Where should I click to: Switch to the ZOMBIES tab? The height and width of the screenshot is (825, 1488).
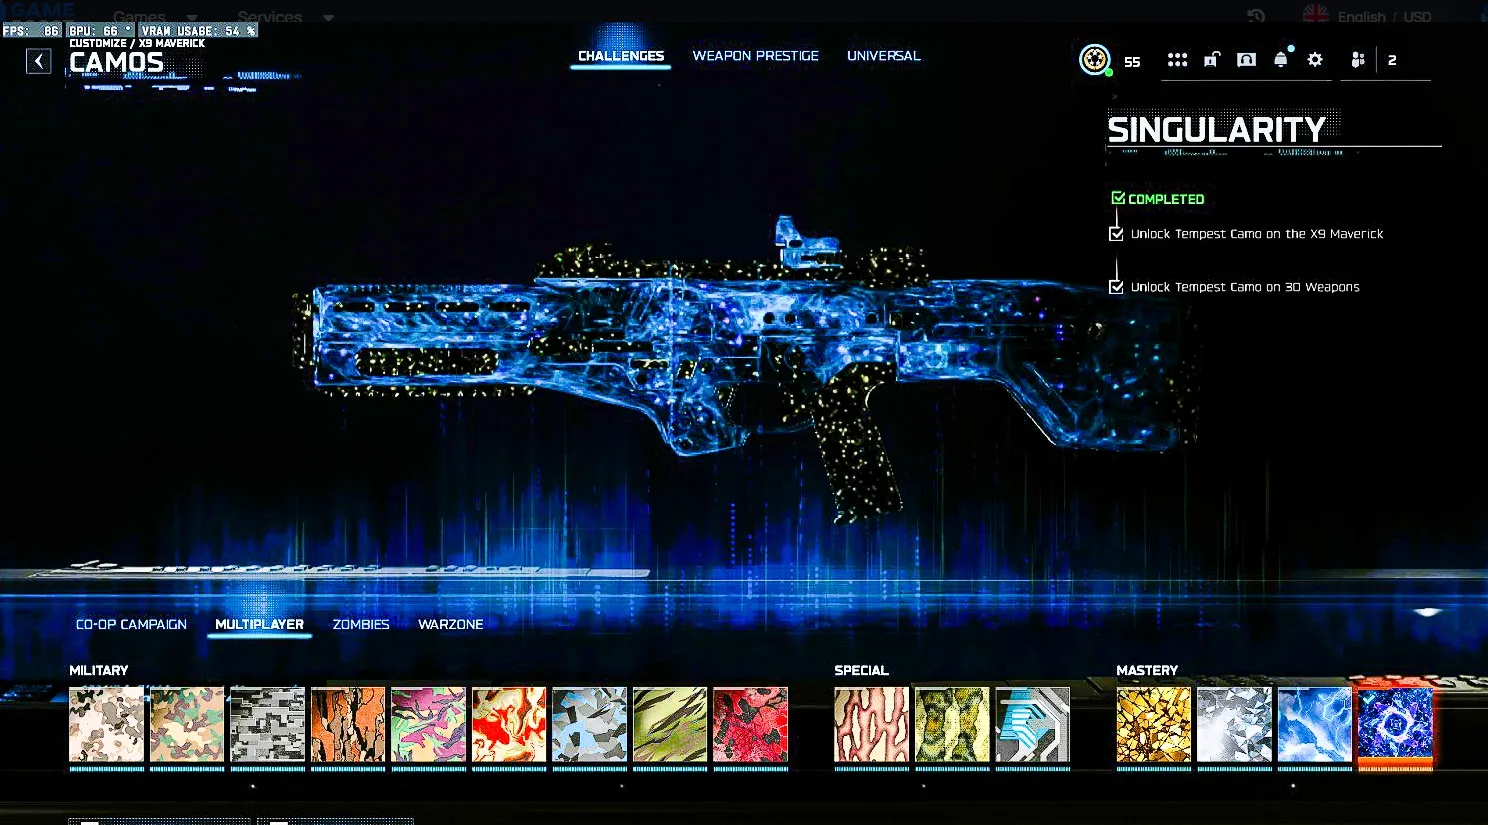coord(360,624)
